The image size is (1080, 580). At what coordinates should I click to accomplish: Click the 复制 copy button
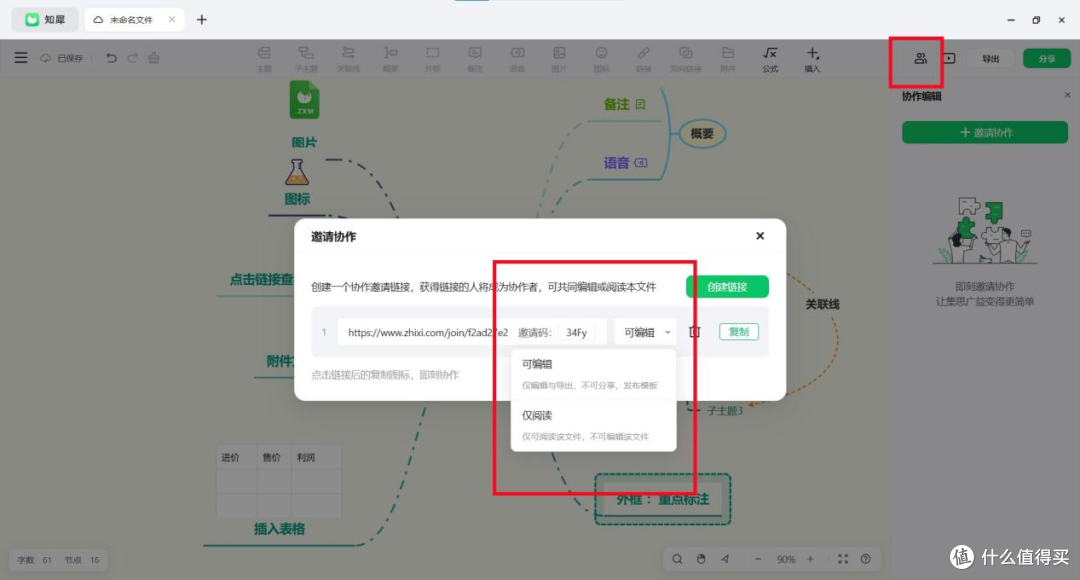[x=739, y=332]
